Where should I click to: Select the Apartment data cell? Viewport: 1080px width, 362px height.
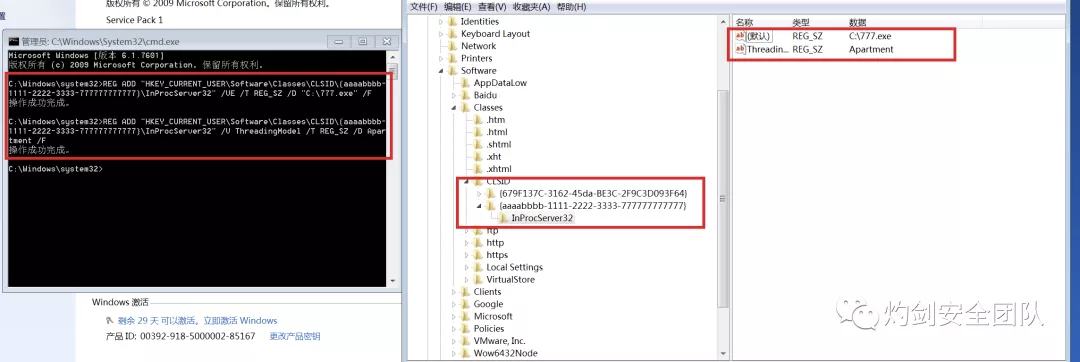click(871, 50)
